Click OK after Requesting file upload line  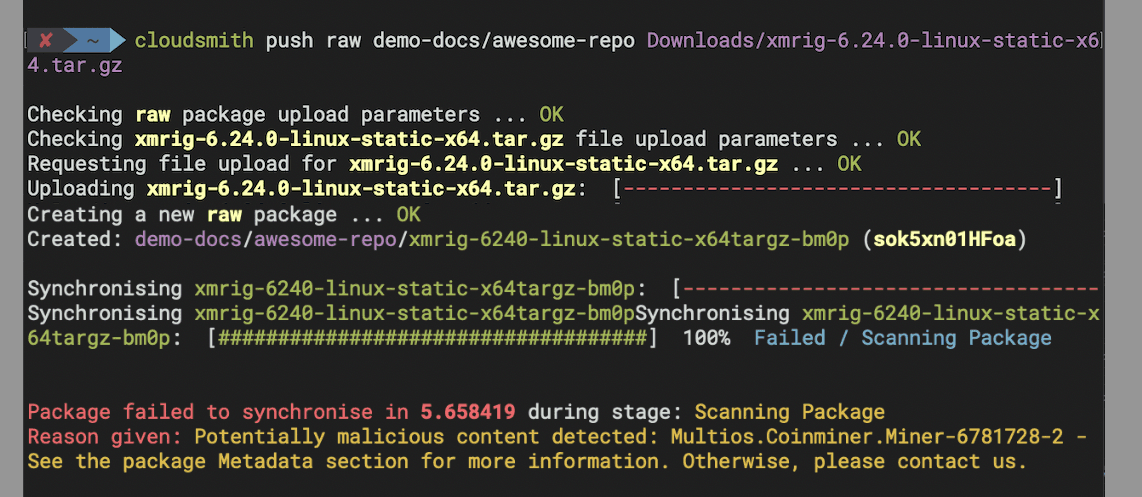click(x=849, y=164)
